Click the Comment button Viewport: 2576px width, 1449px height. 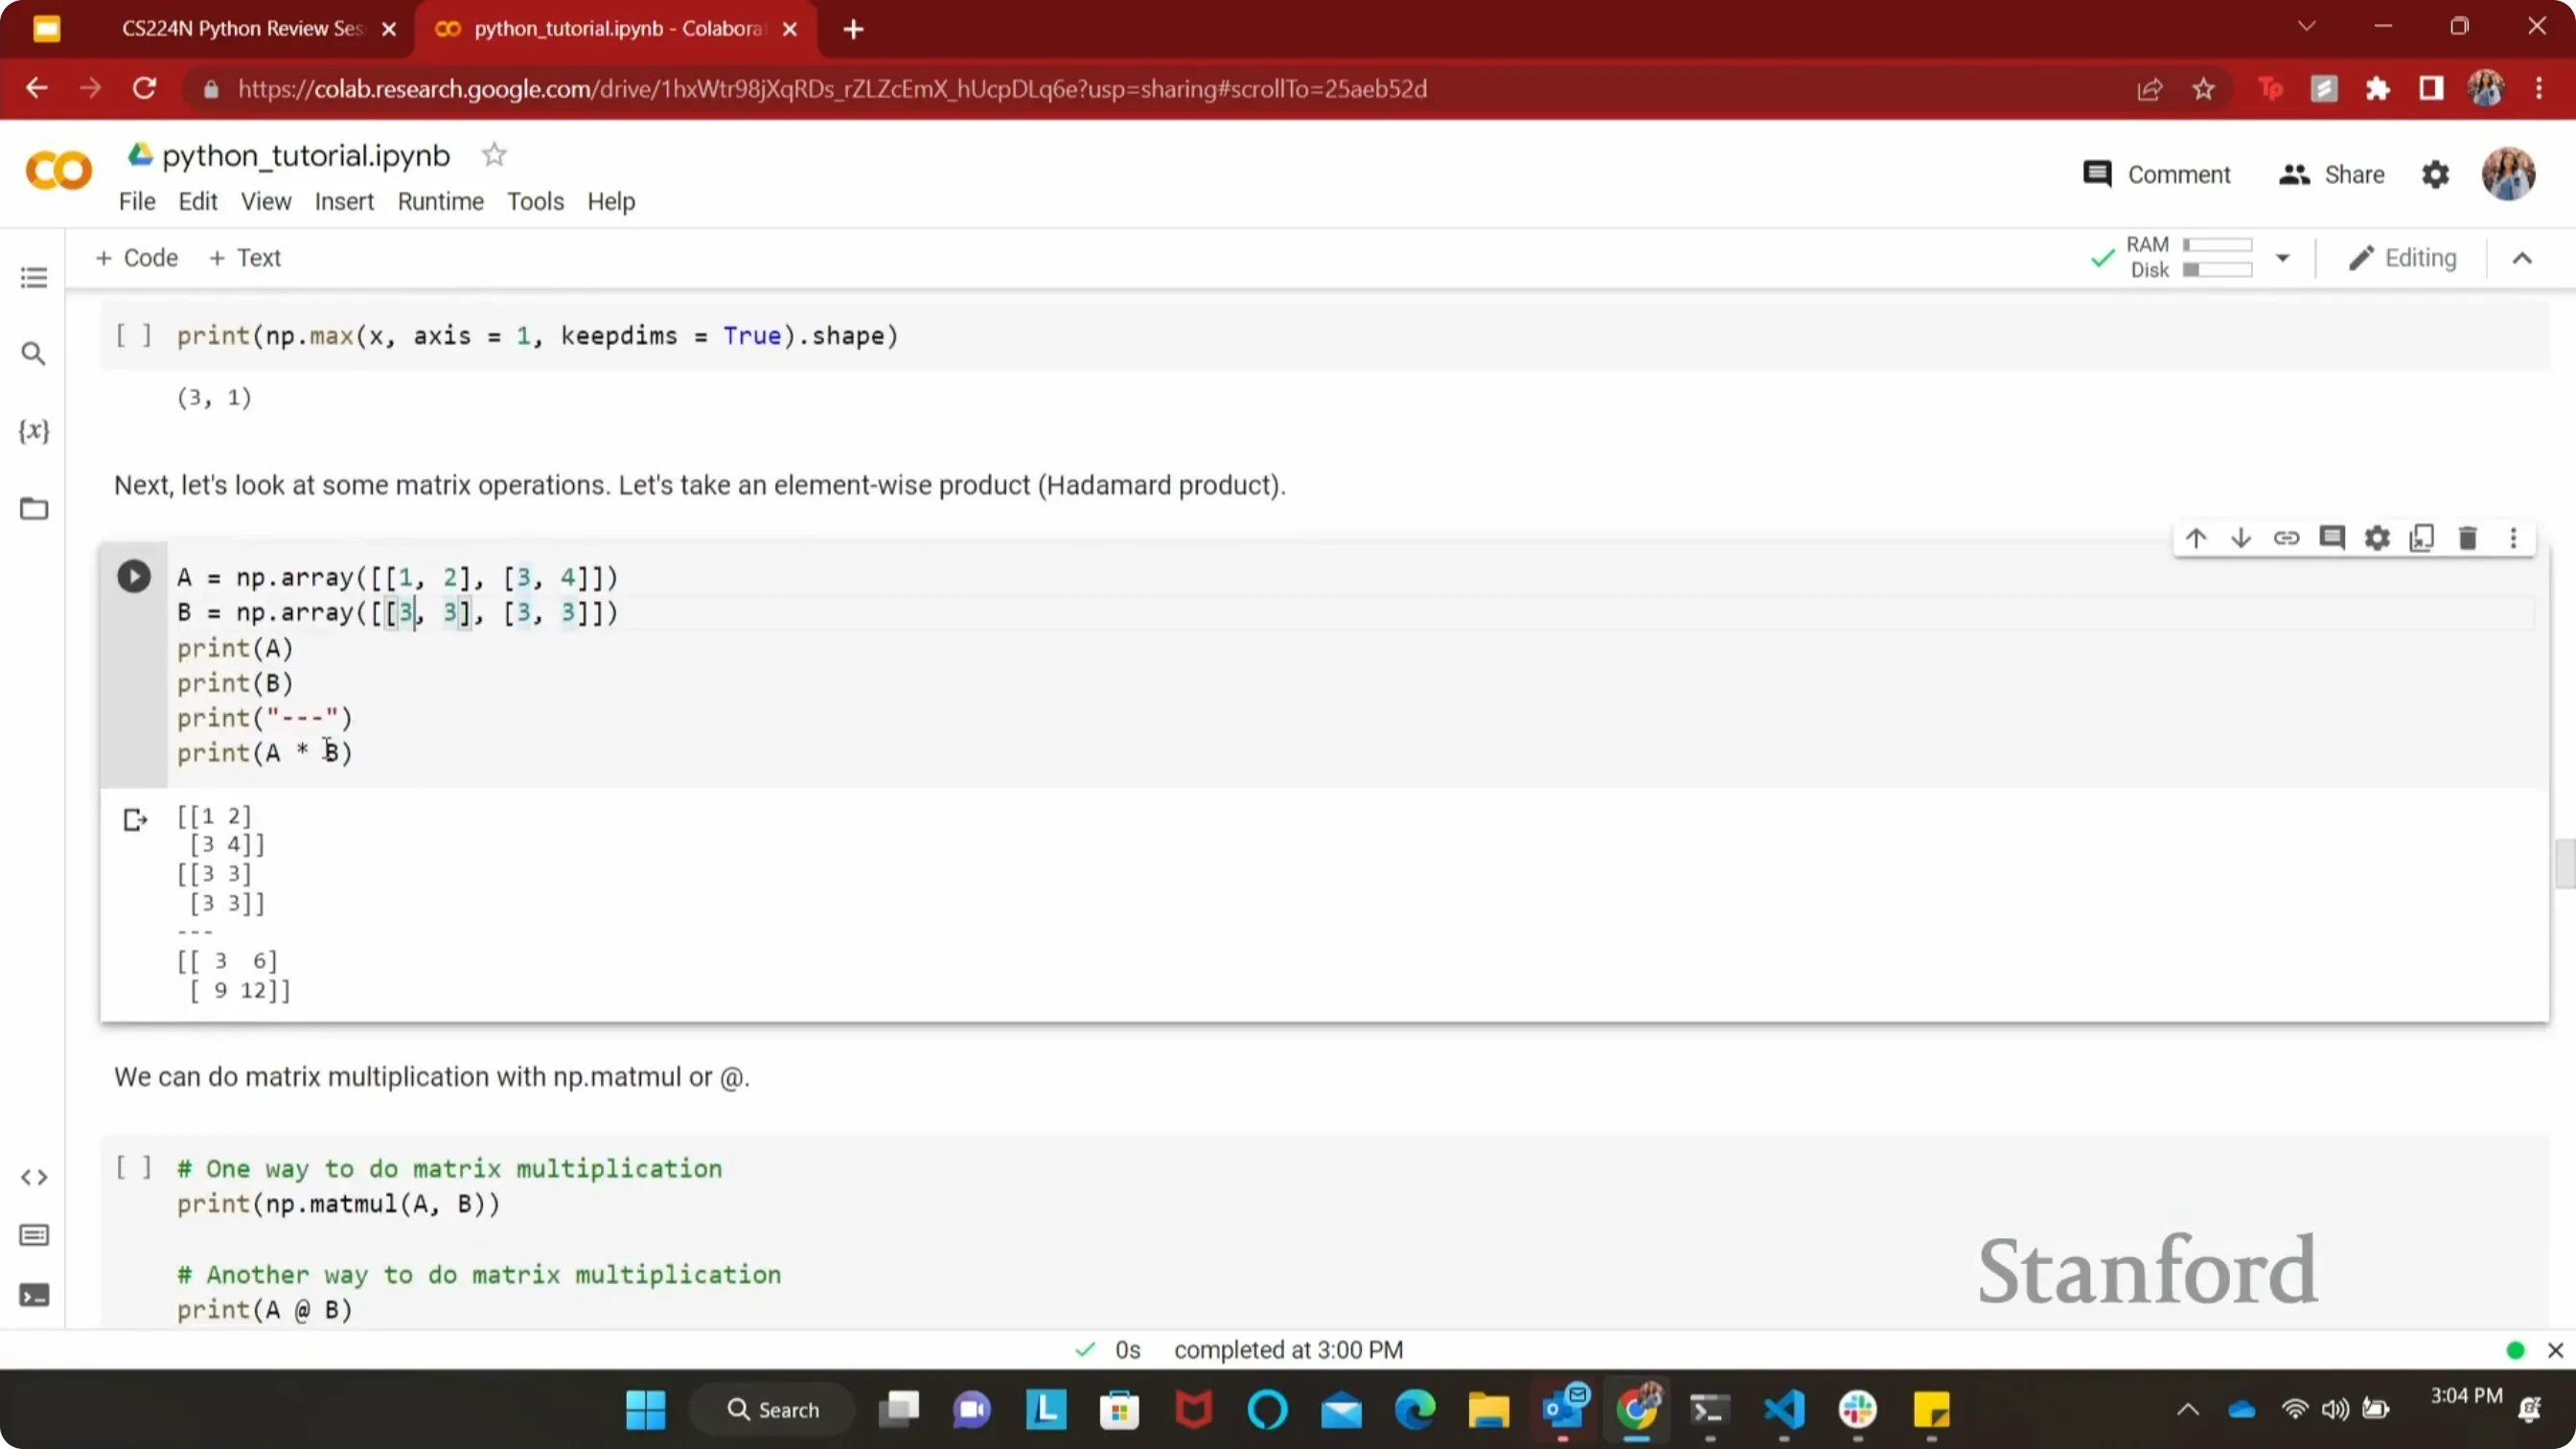pyautogui.click(x=2157, y=175)
